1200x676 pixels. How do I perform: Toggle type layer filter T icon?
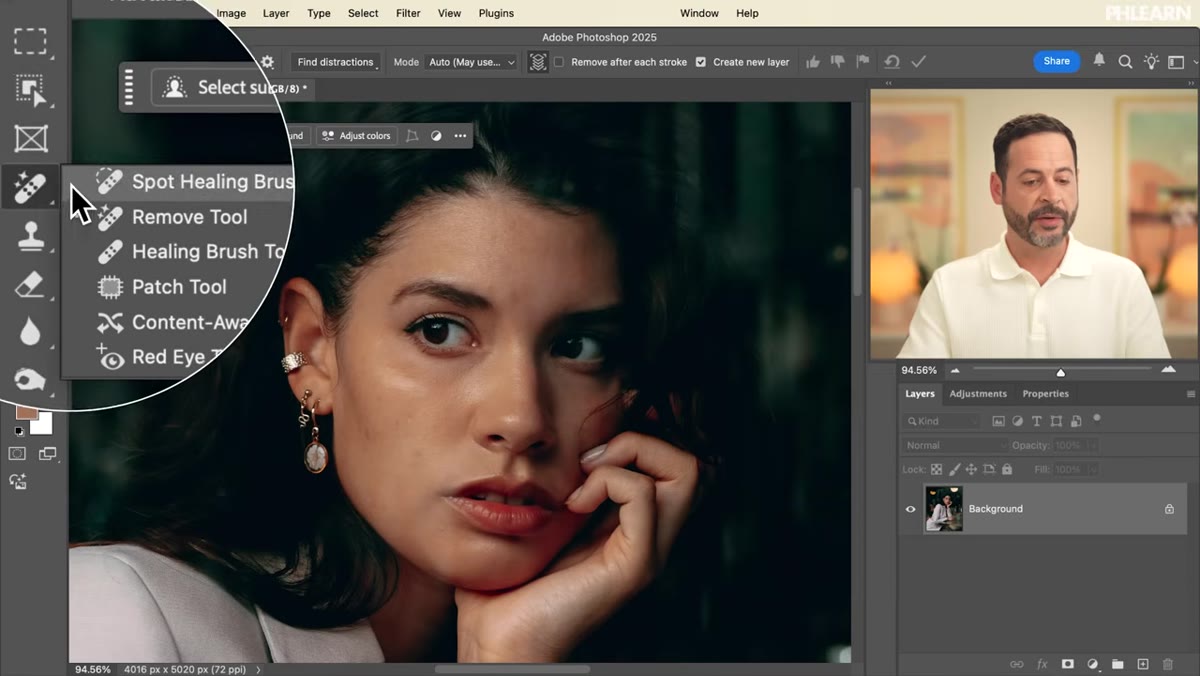(1036, 421)
